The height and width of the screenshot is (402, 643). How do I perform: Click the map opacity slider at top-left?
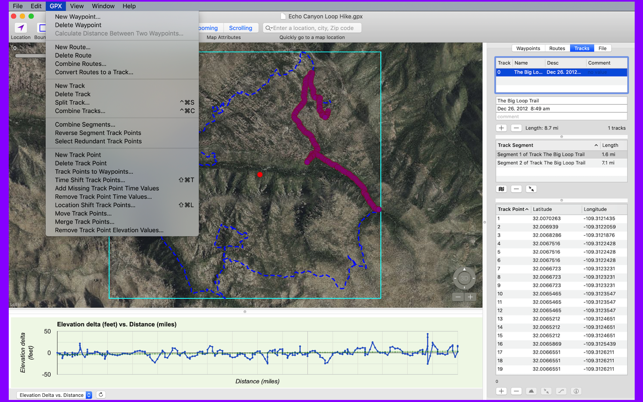30,55
